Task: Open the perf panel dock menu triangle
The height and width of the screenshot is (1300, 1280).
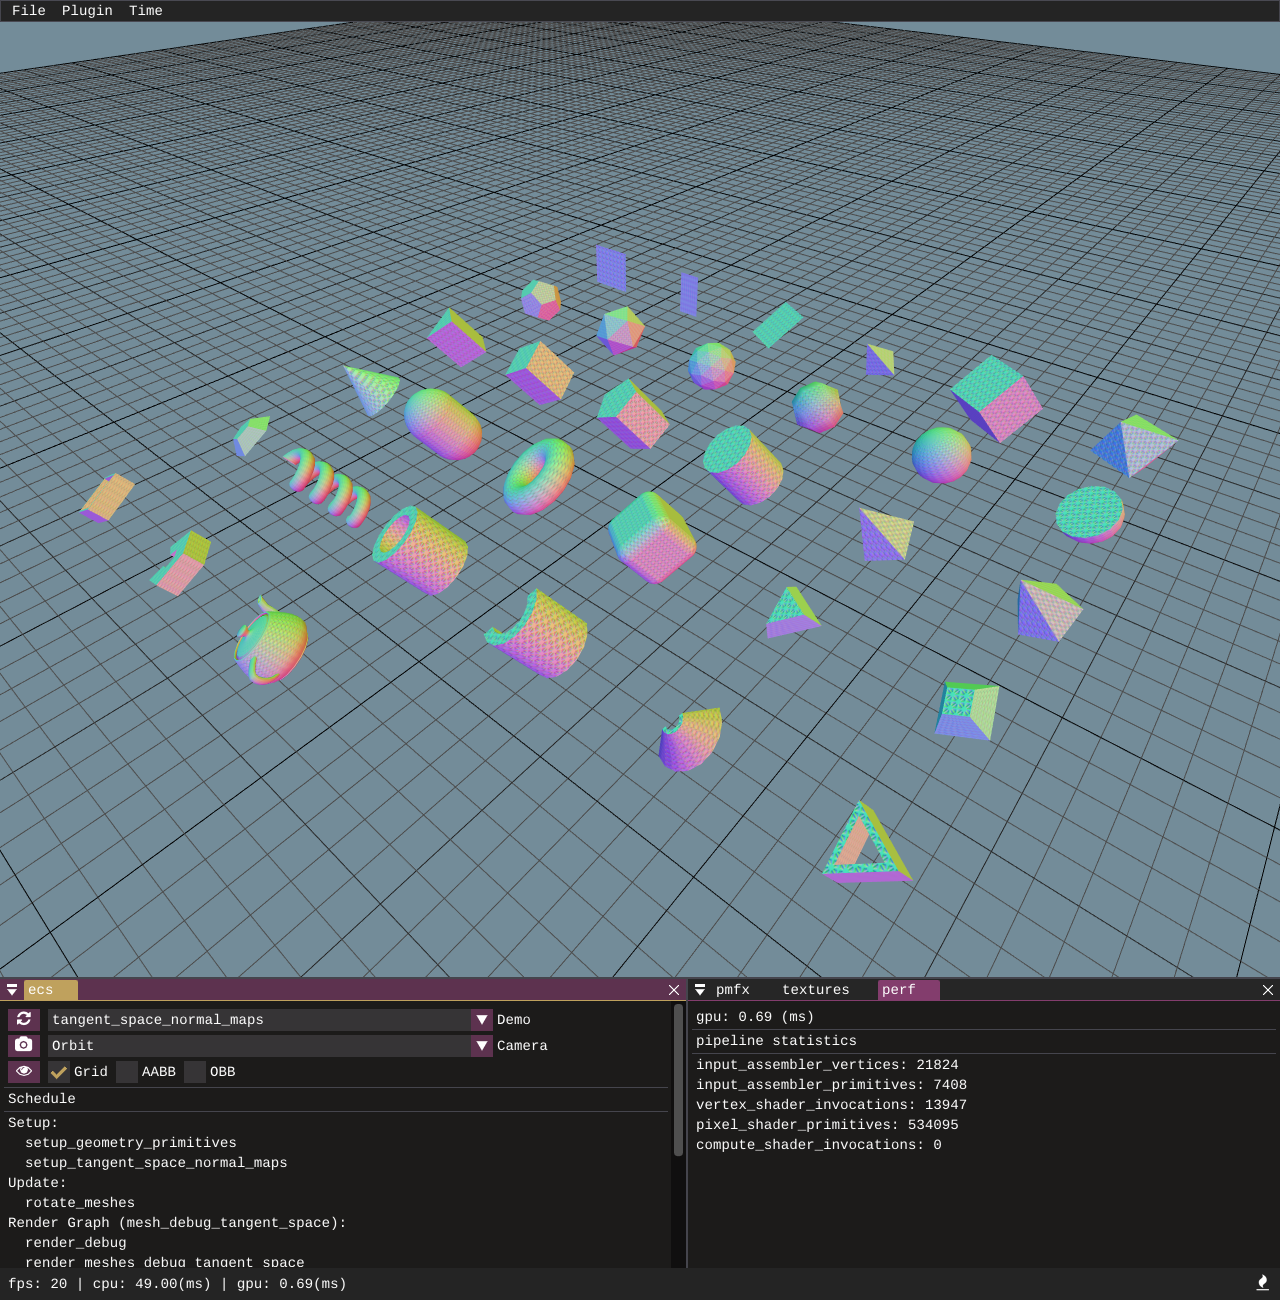Action: pos(700,990)
